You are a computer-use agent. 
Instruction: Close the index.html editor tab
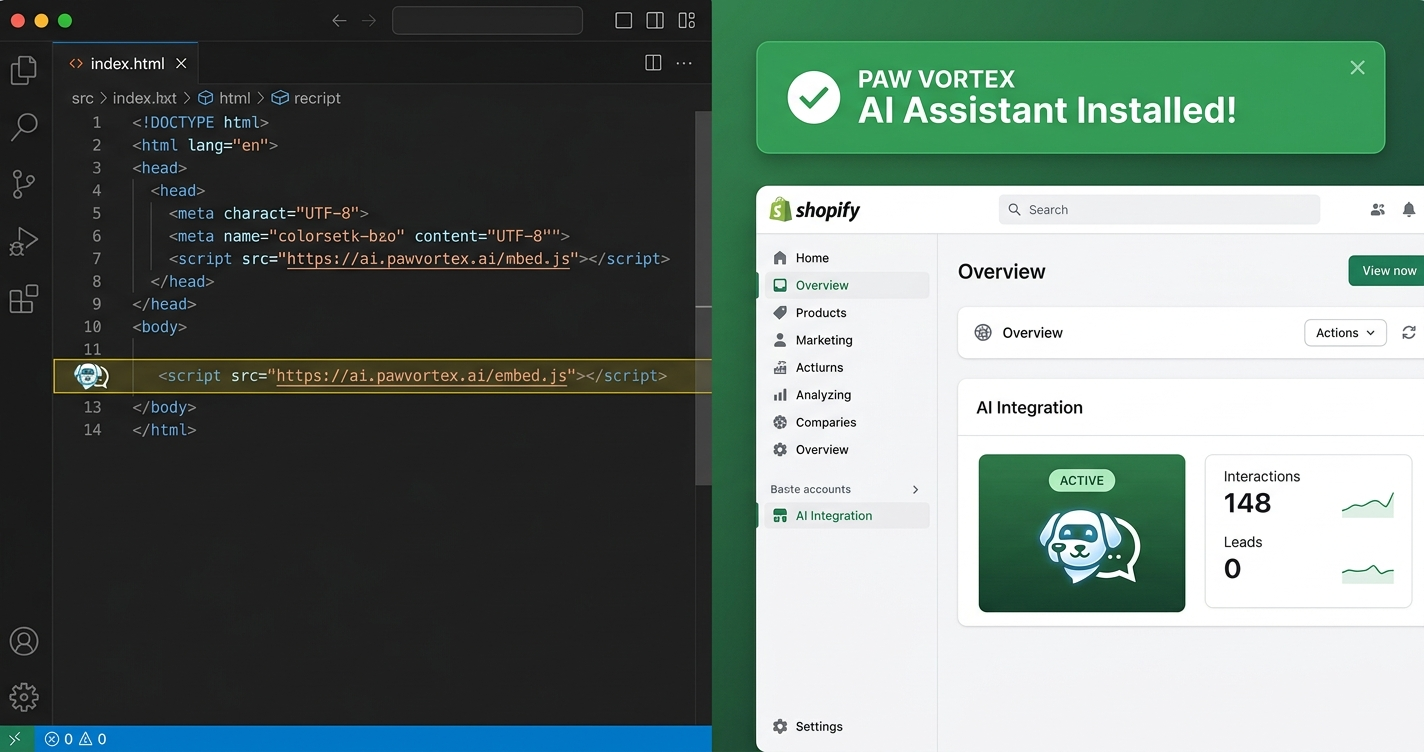point(181,63)
